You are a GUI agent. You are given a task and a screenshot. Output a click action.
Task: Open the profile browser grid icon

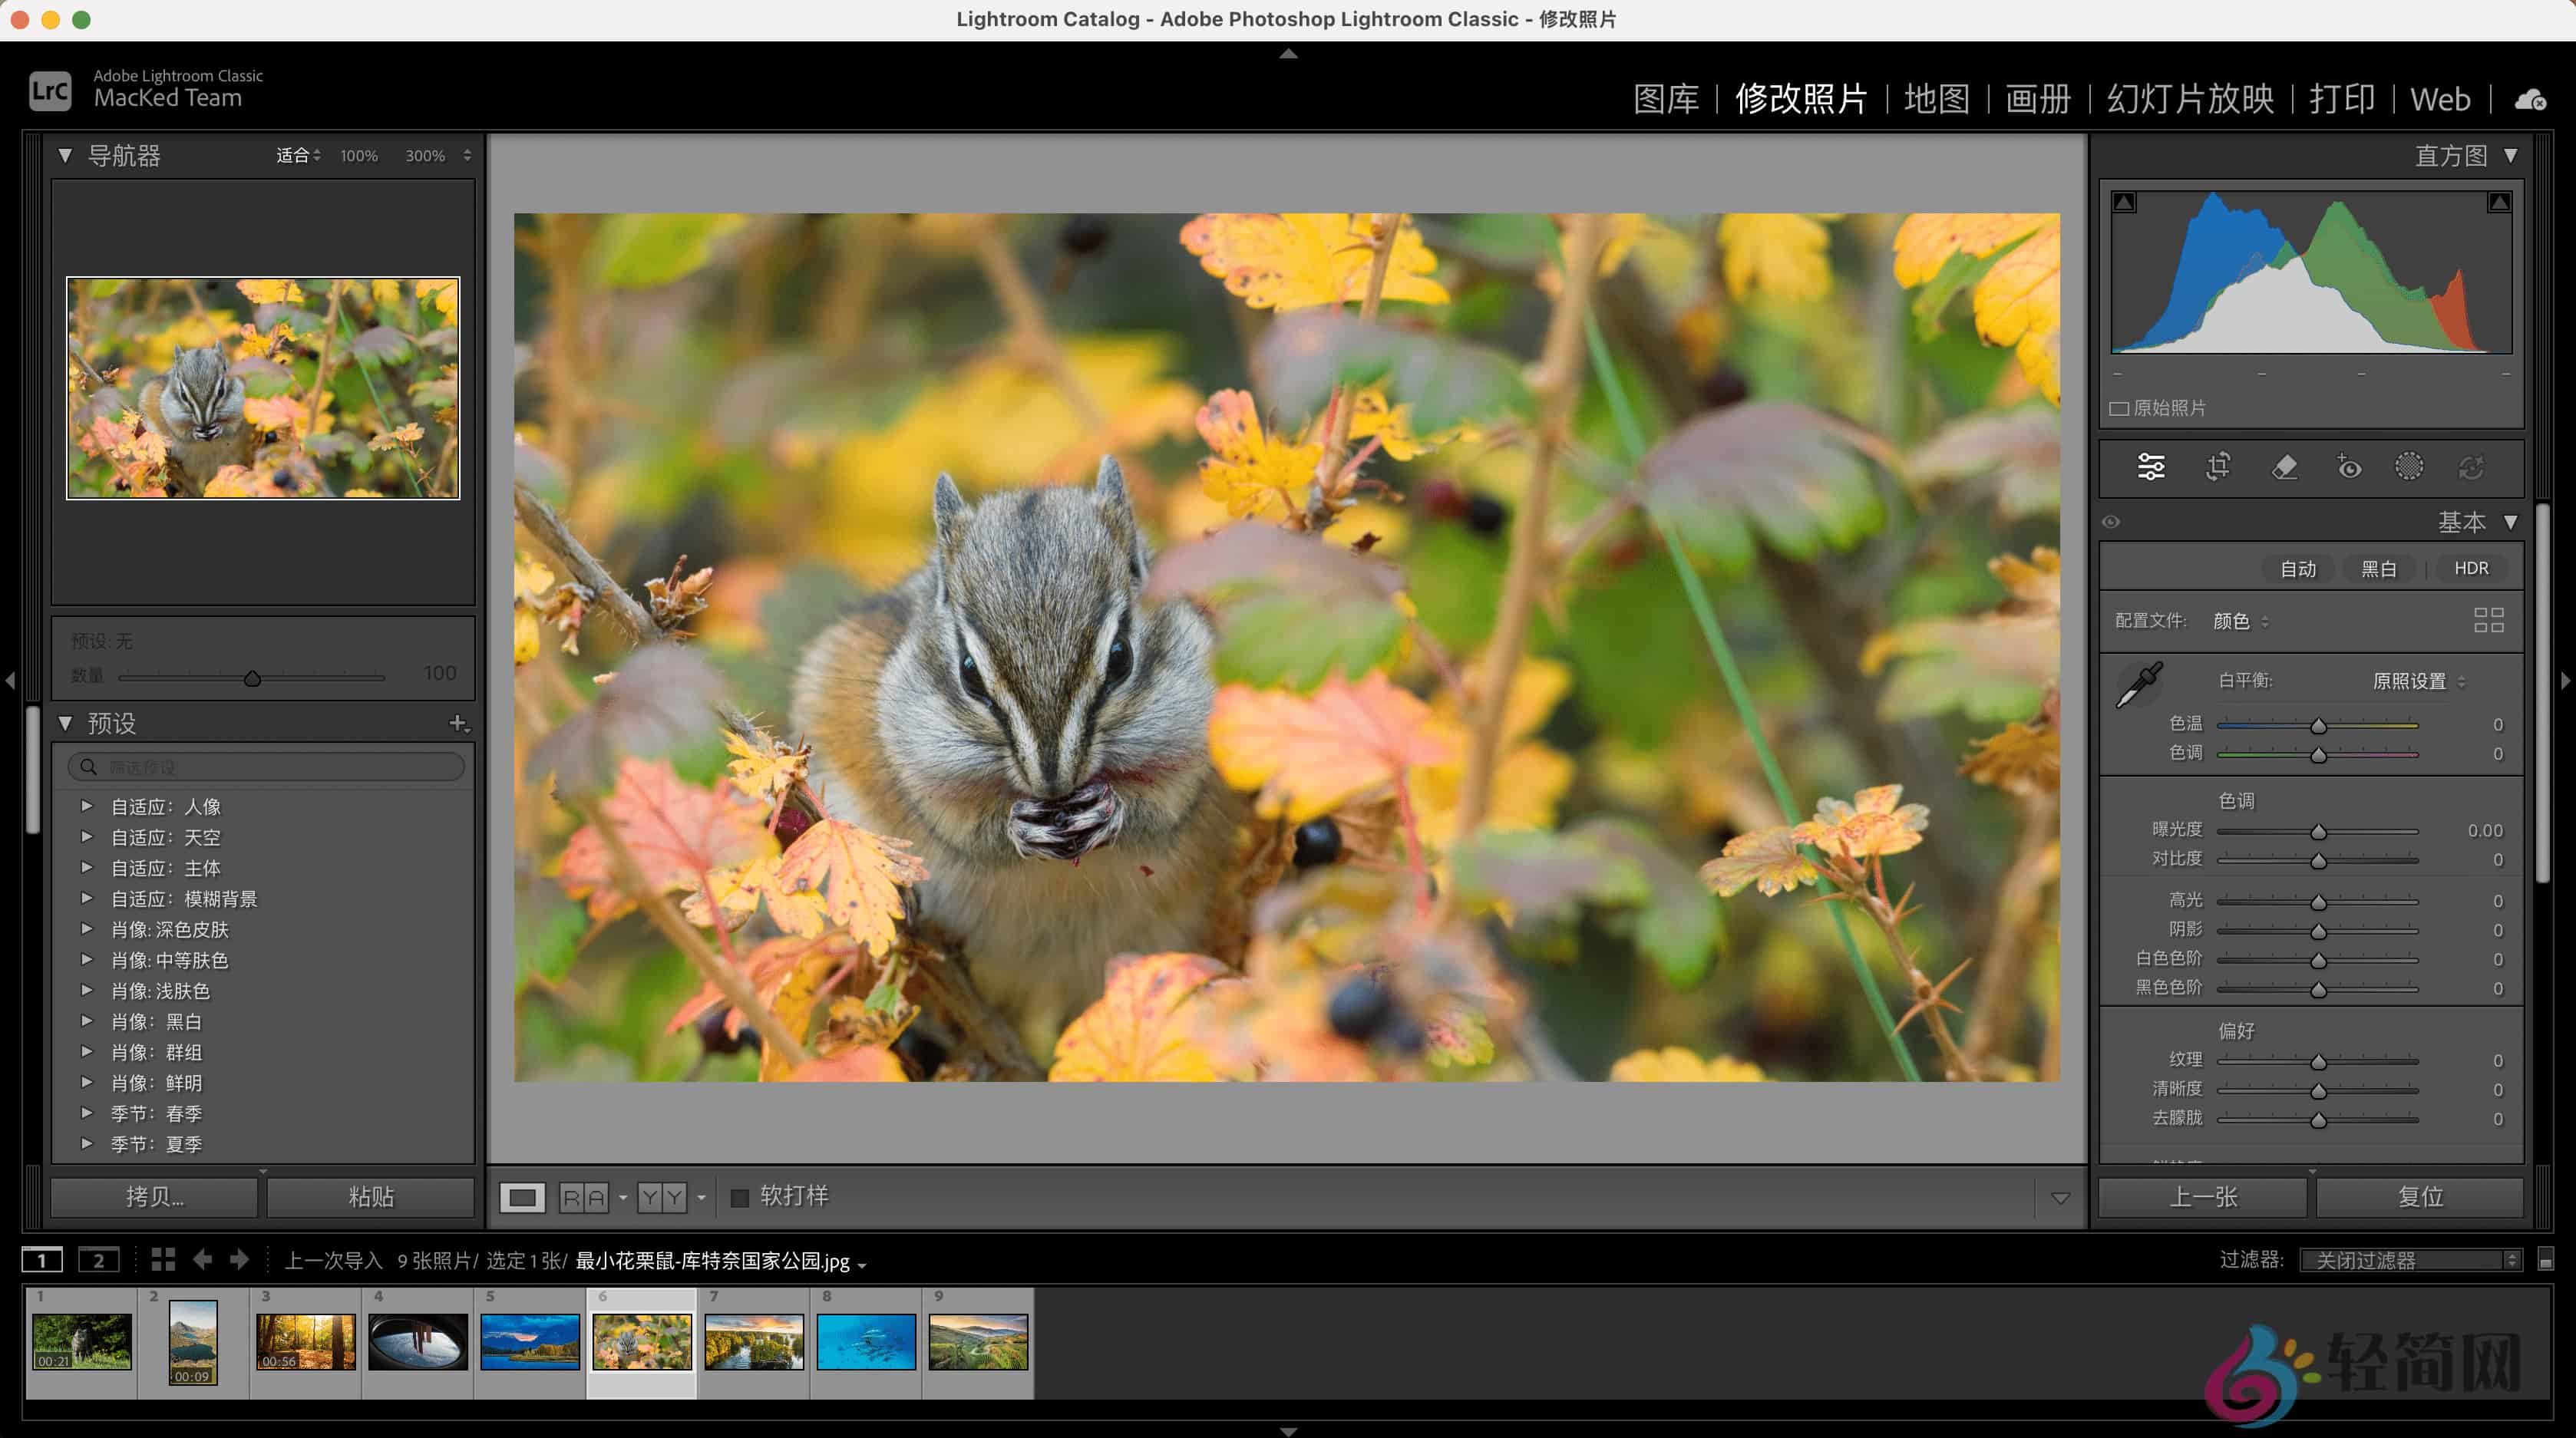coord(2489,621)
